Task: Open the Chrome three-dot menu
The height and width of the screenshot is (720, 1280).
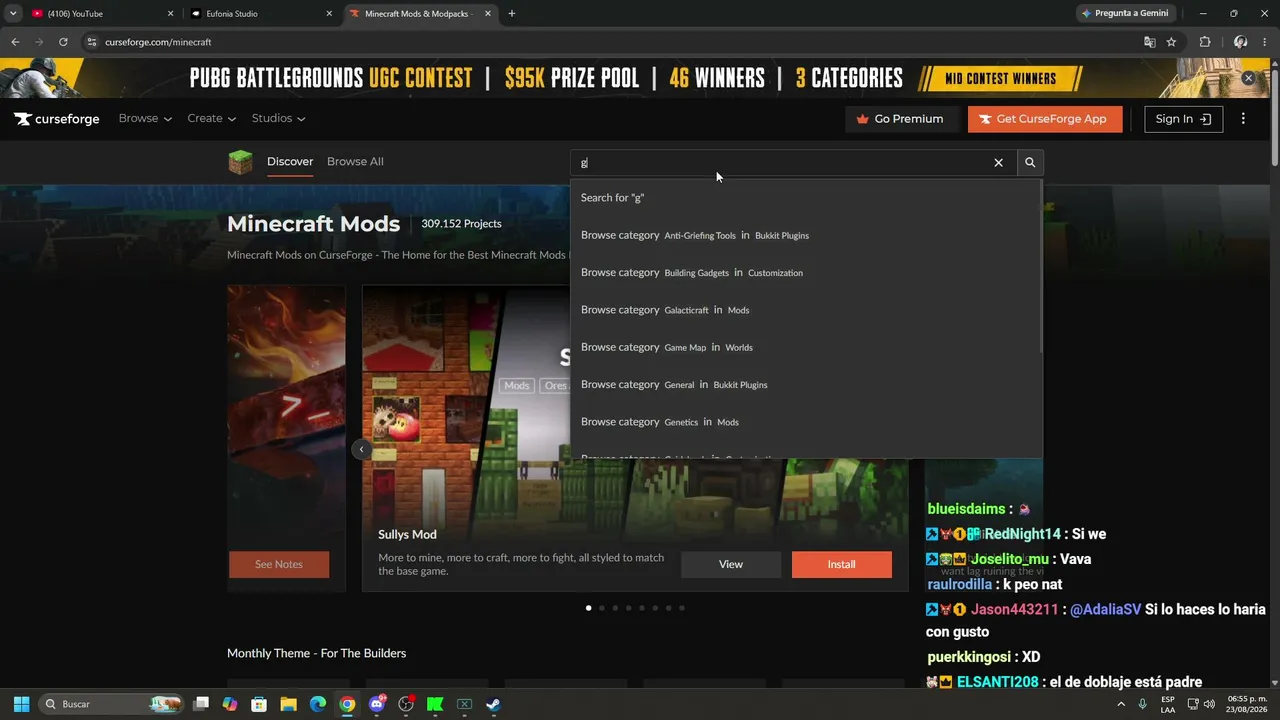Action: [1264, 42]
